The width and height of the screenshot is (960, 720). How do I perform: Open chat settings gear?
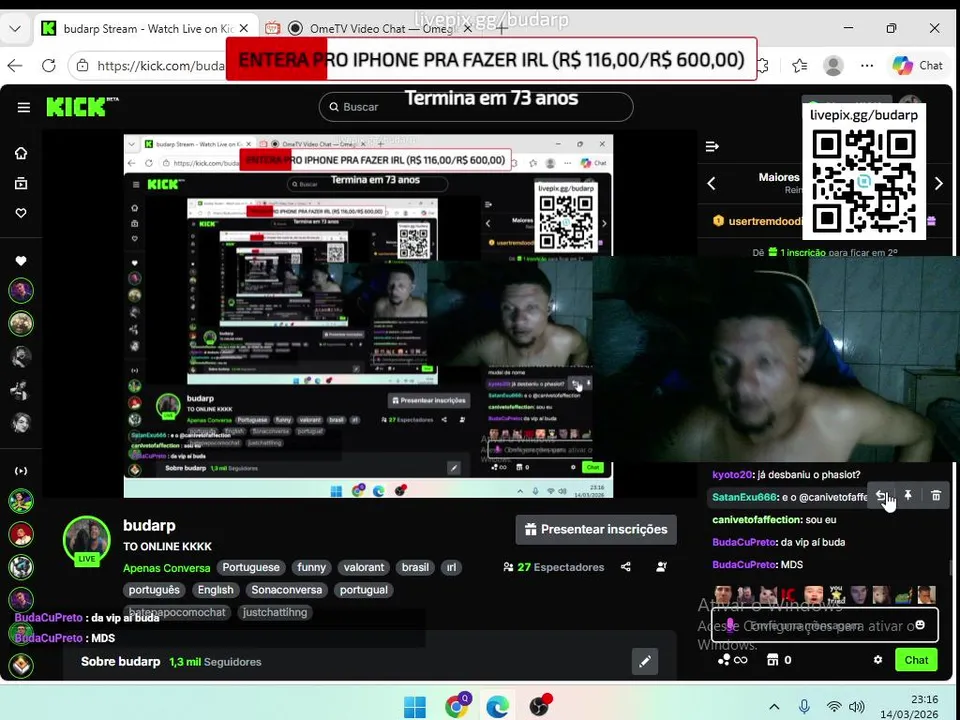(x=878, y=660)
